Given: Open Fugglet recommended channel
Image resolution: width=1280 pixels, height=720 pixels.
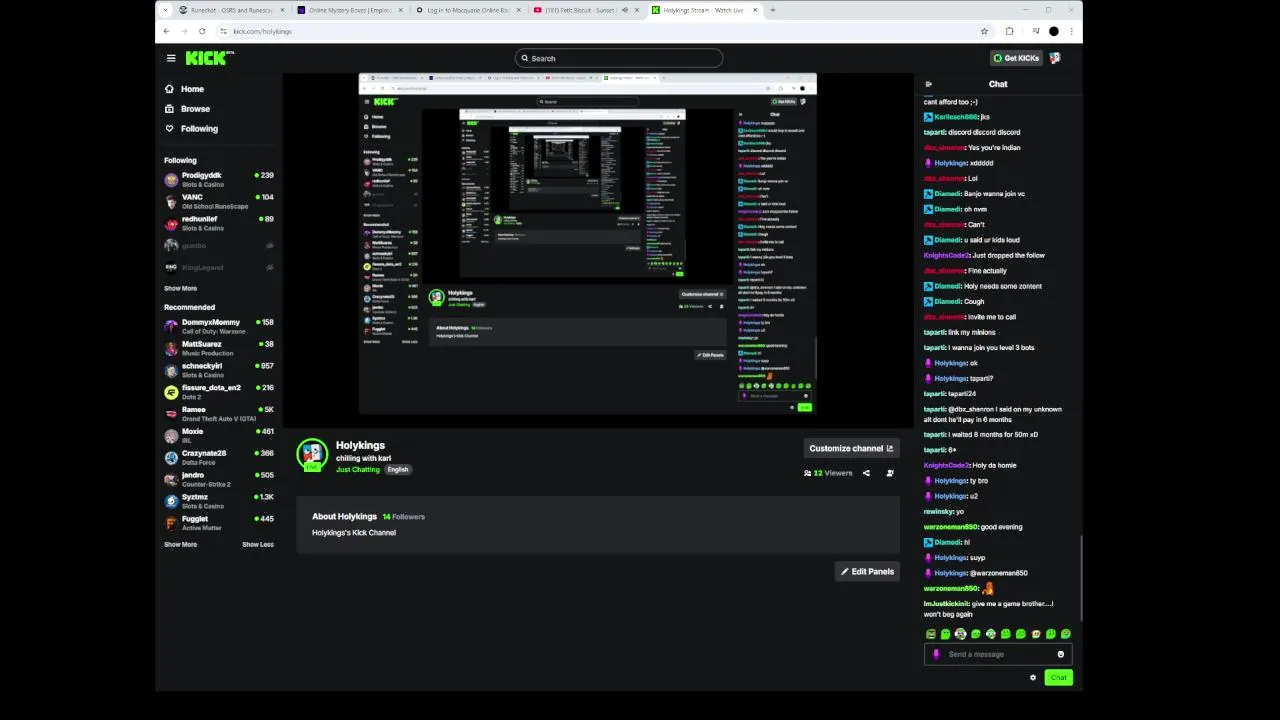Looking at the screenshot, I should tap(219, 523).
